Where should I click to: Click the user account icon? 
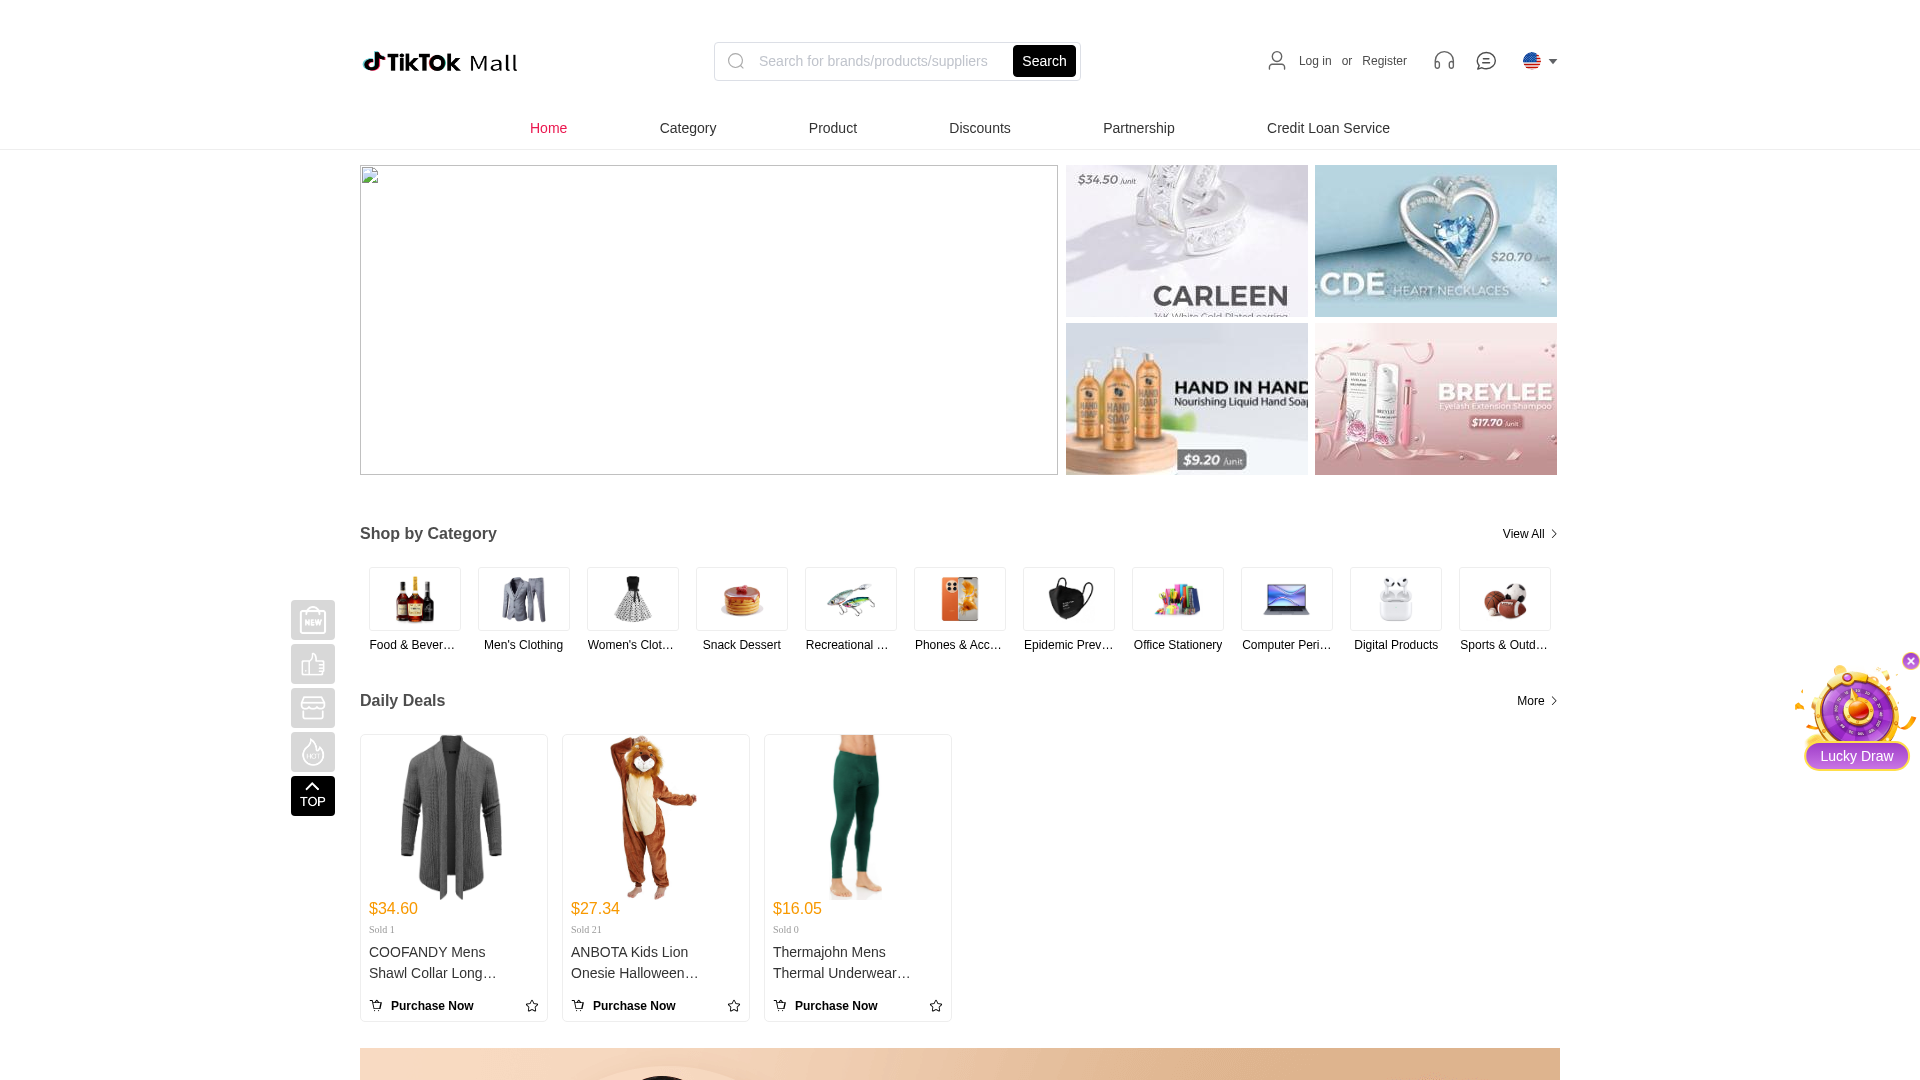[1277, 61]
